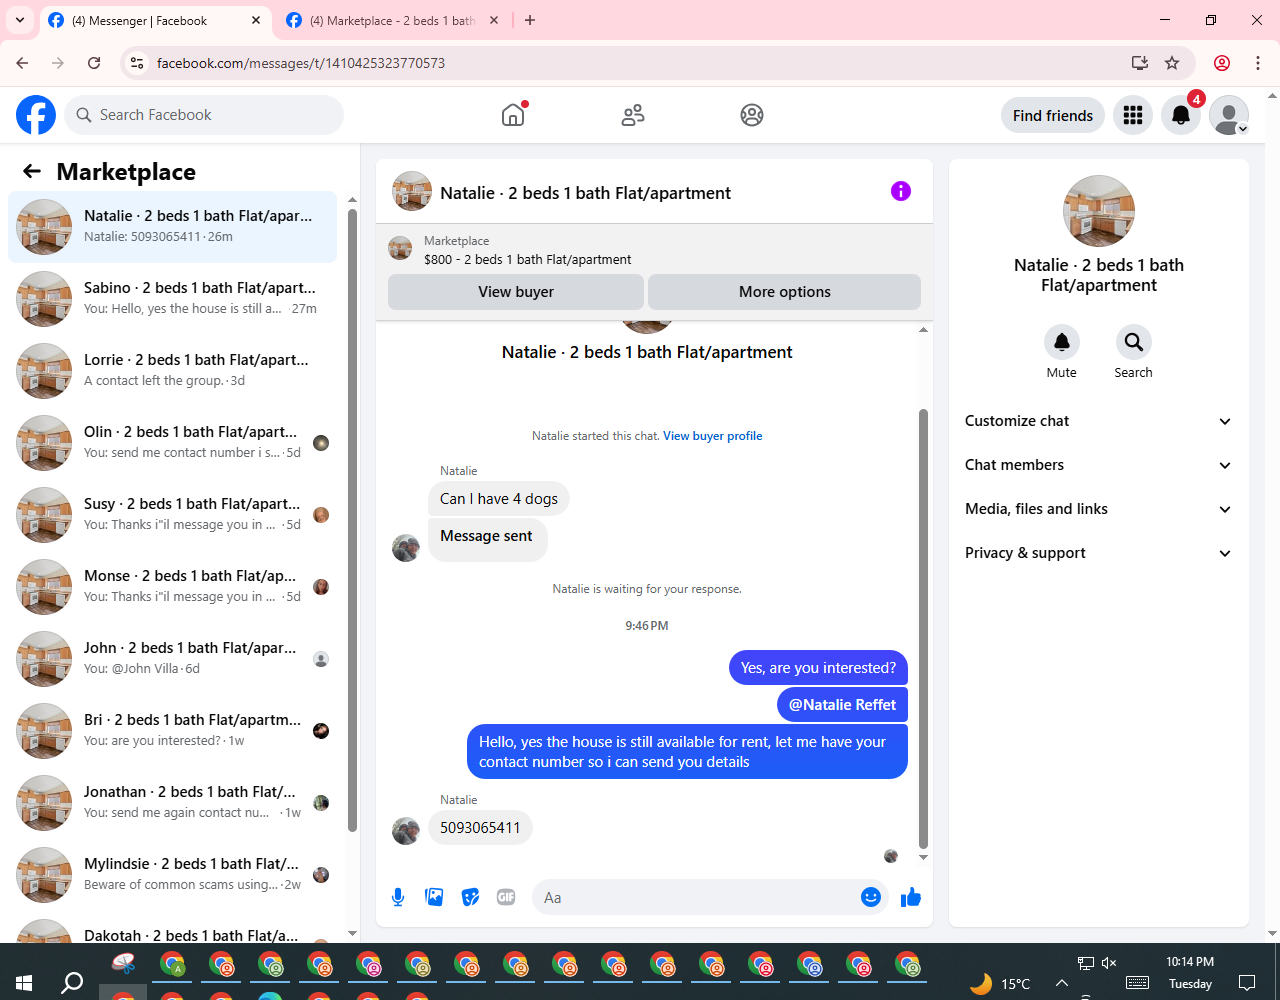This screenshot has height=1000, width=1280.
Task: Open emoji picker in message box
Action: (x=871, y=897)
